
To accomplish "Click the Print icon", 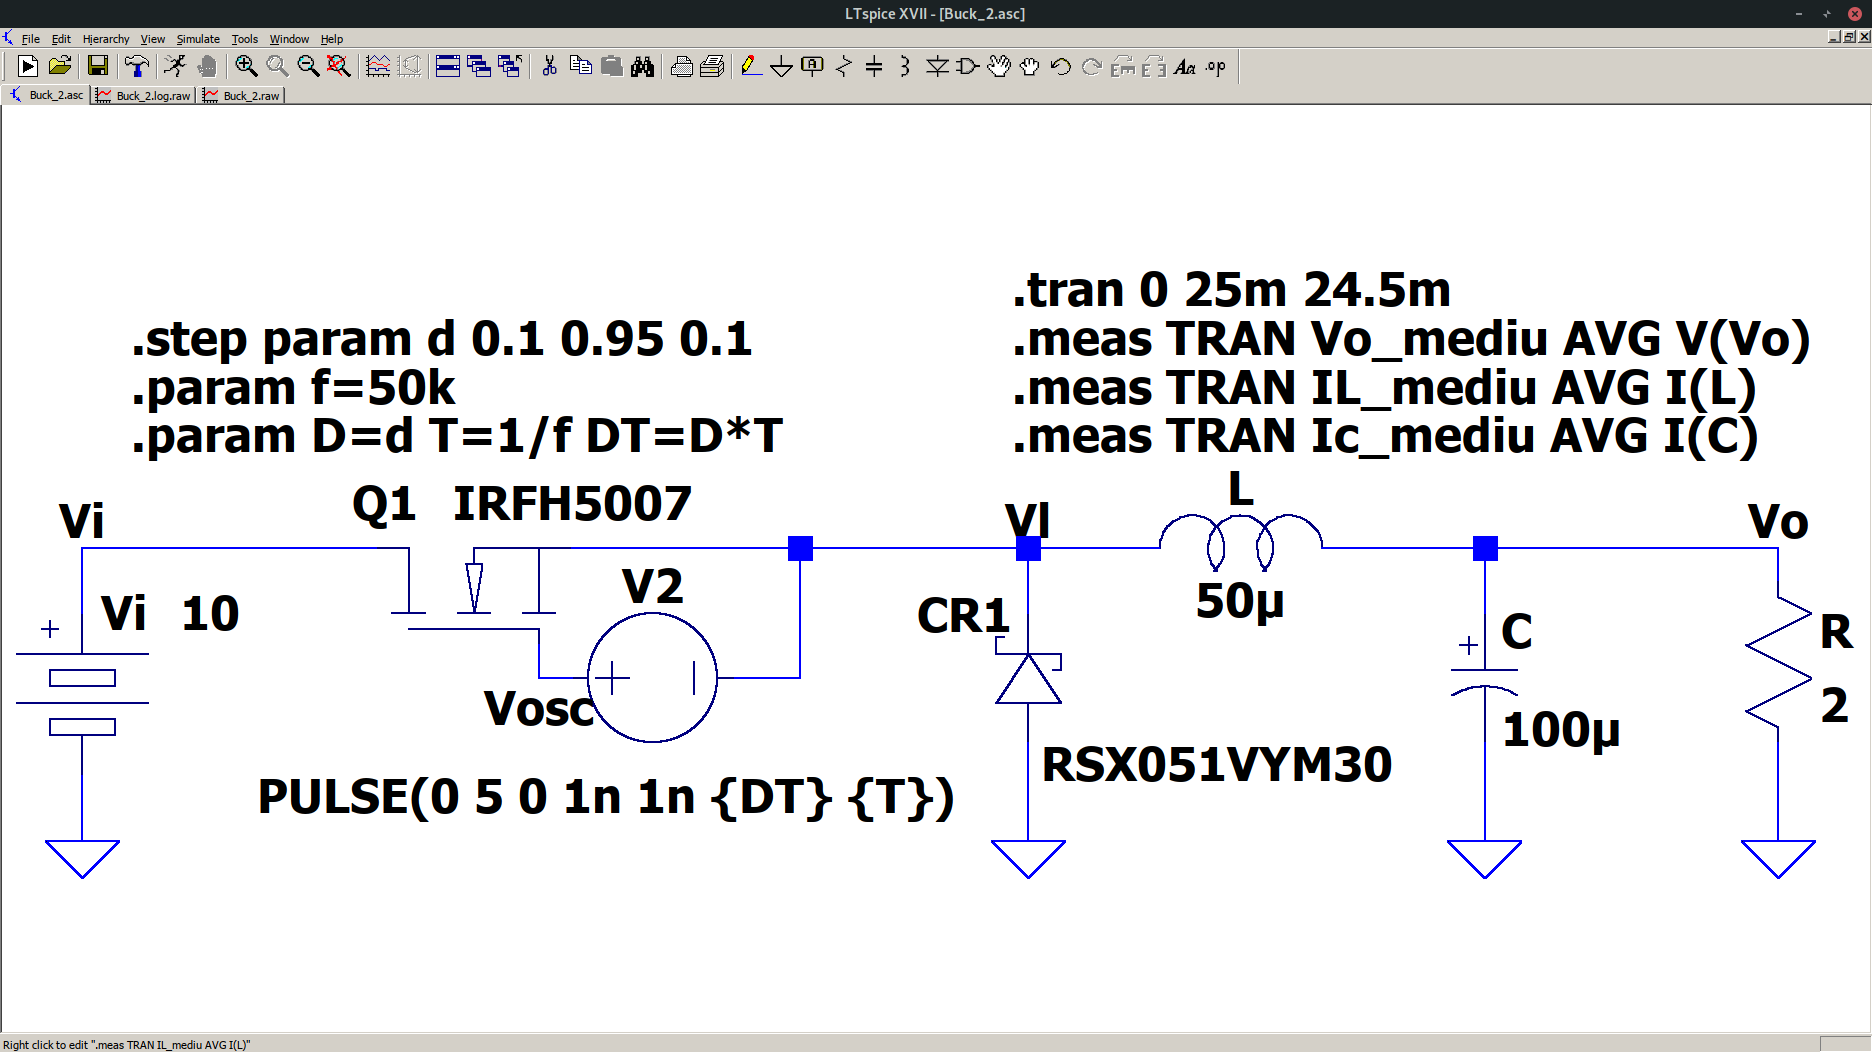I will point(682,66).
